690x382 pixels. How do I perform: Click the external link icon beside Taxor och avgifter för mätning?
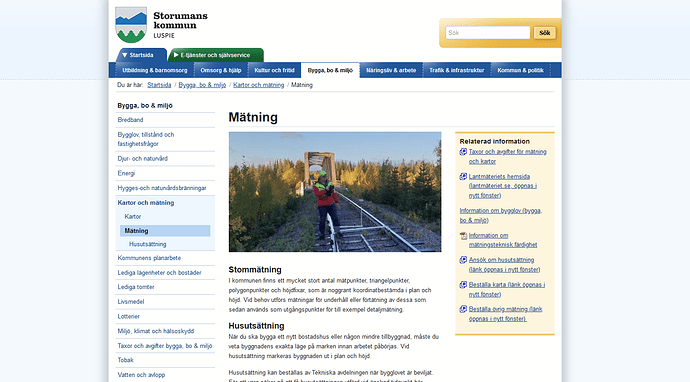[463, 152]
